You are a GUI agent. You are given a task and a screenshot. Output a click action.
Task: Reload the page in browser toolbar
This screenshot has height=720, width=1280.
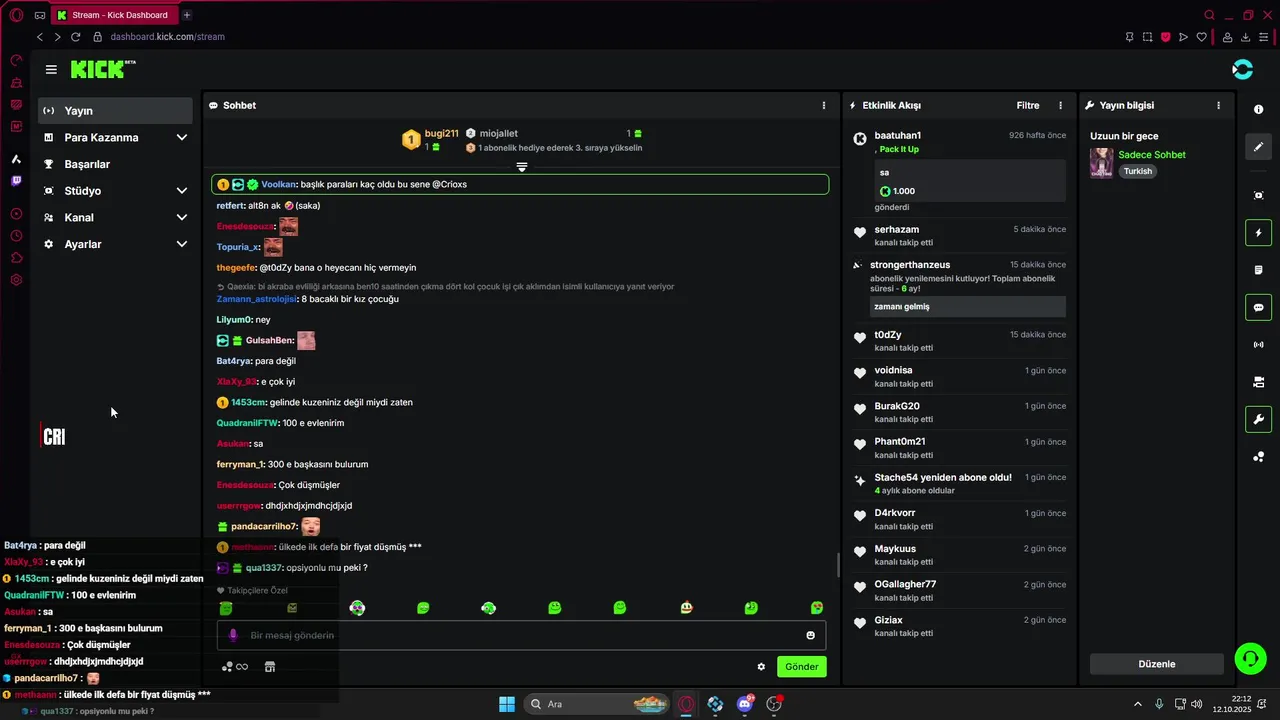[75, 37]
